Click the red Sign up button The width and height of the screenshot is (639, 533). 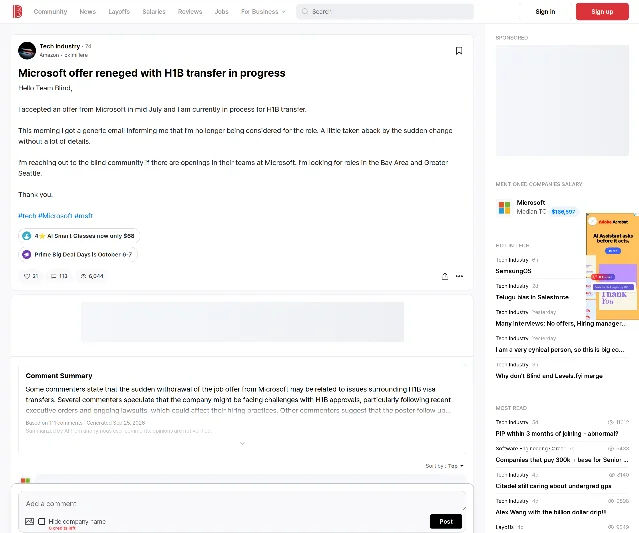pyautogui.click(x=602, y=12)
